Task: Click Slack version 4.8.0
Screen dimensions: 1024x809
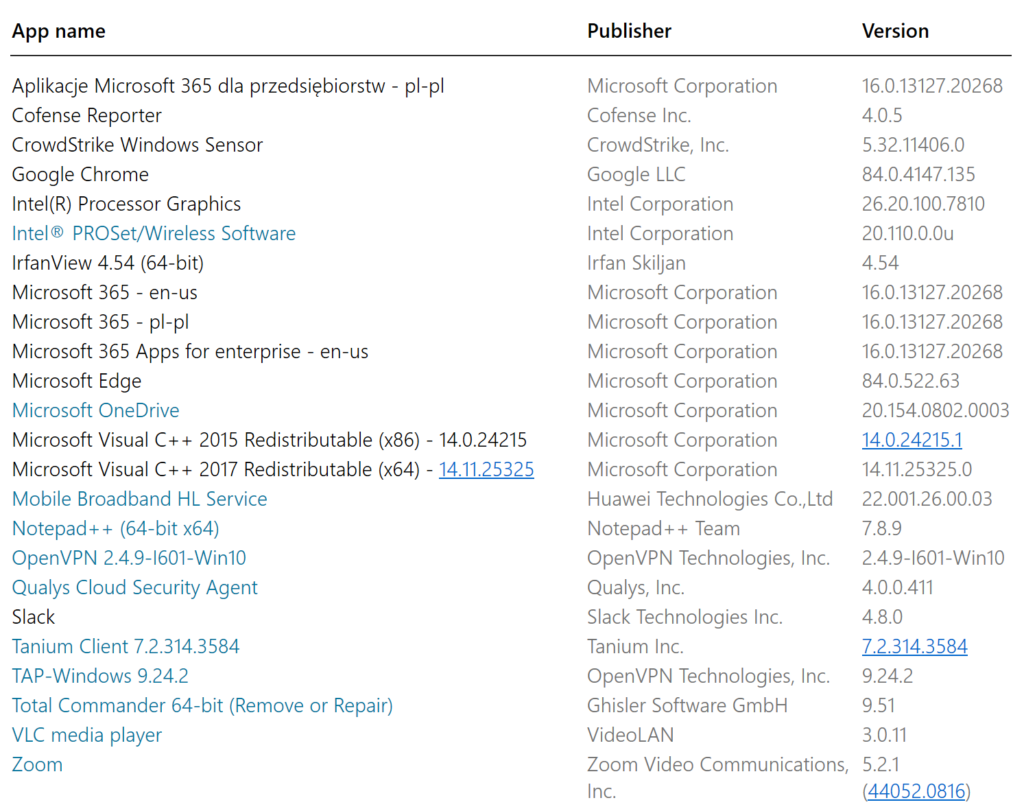Action: coord(882,616)
